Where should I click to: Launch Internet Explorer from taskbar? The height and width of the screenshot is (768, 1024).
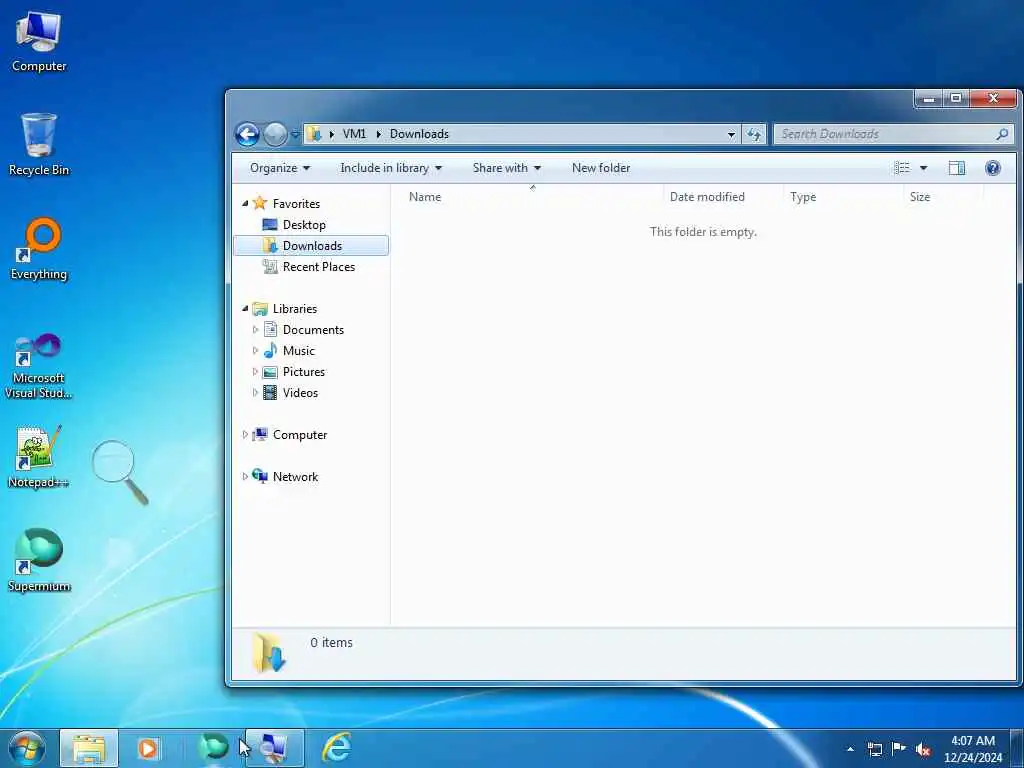337,748
